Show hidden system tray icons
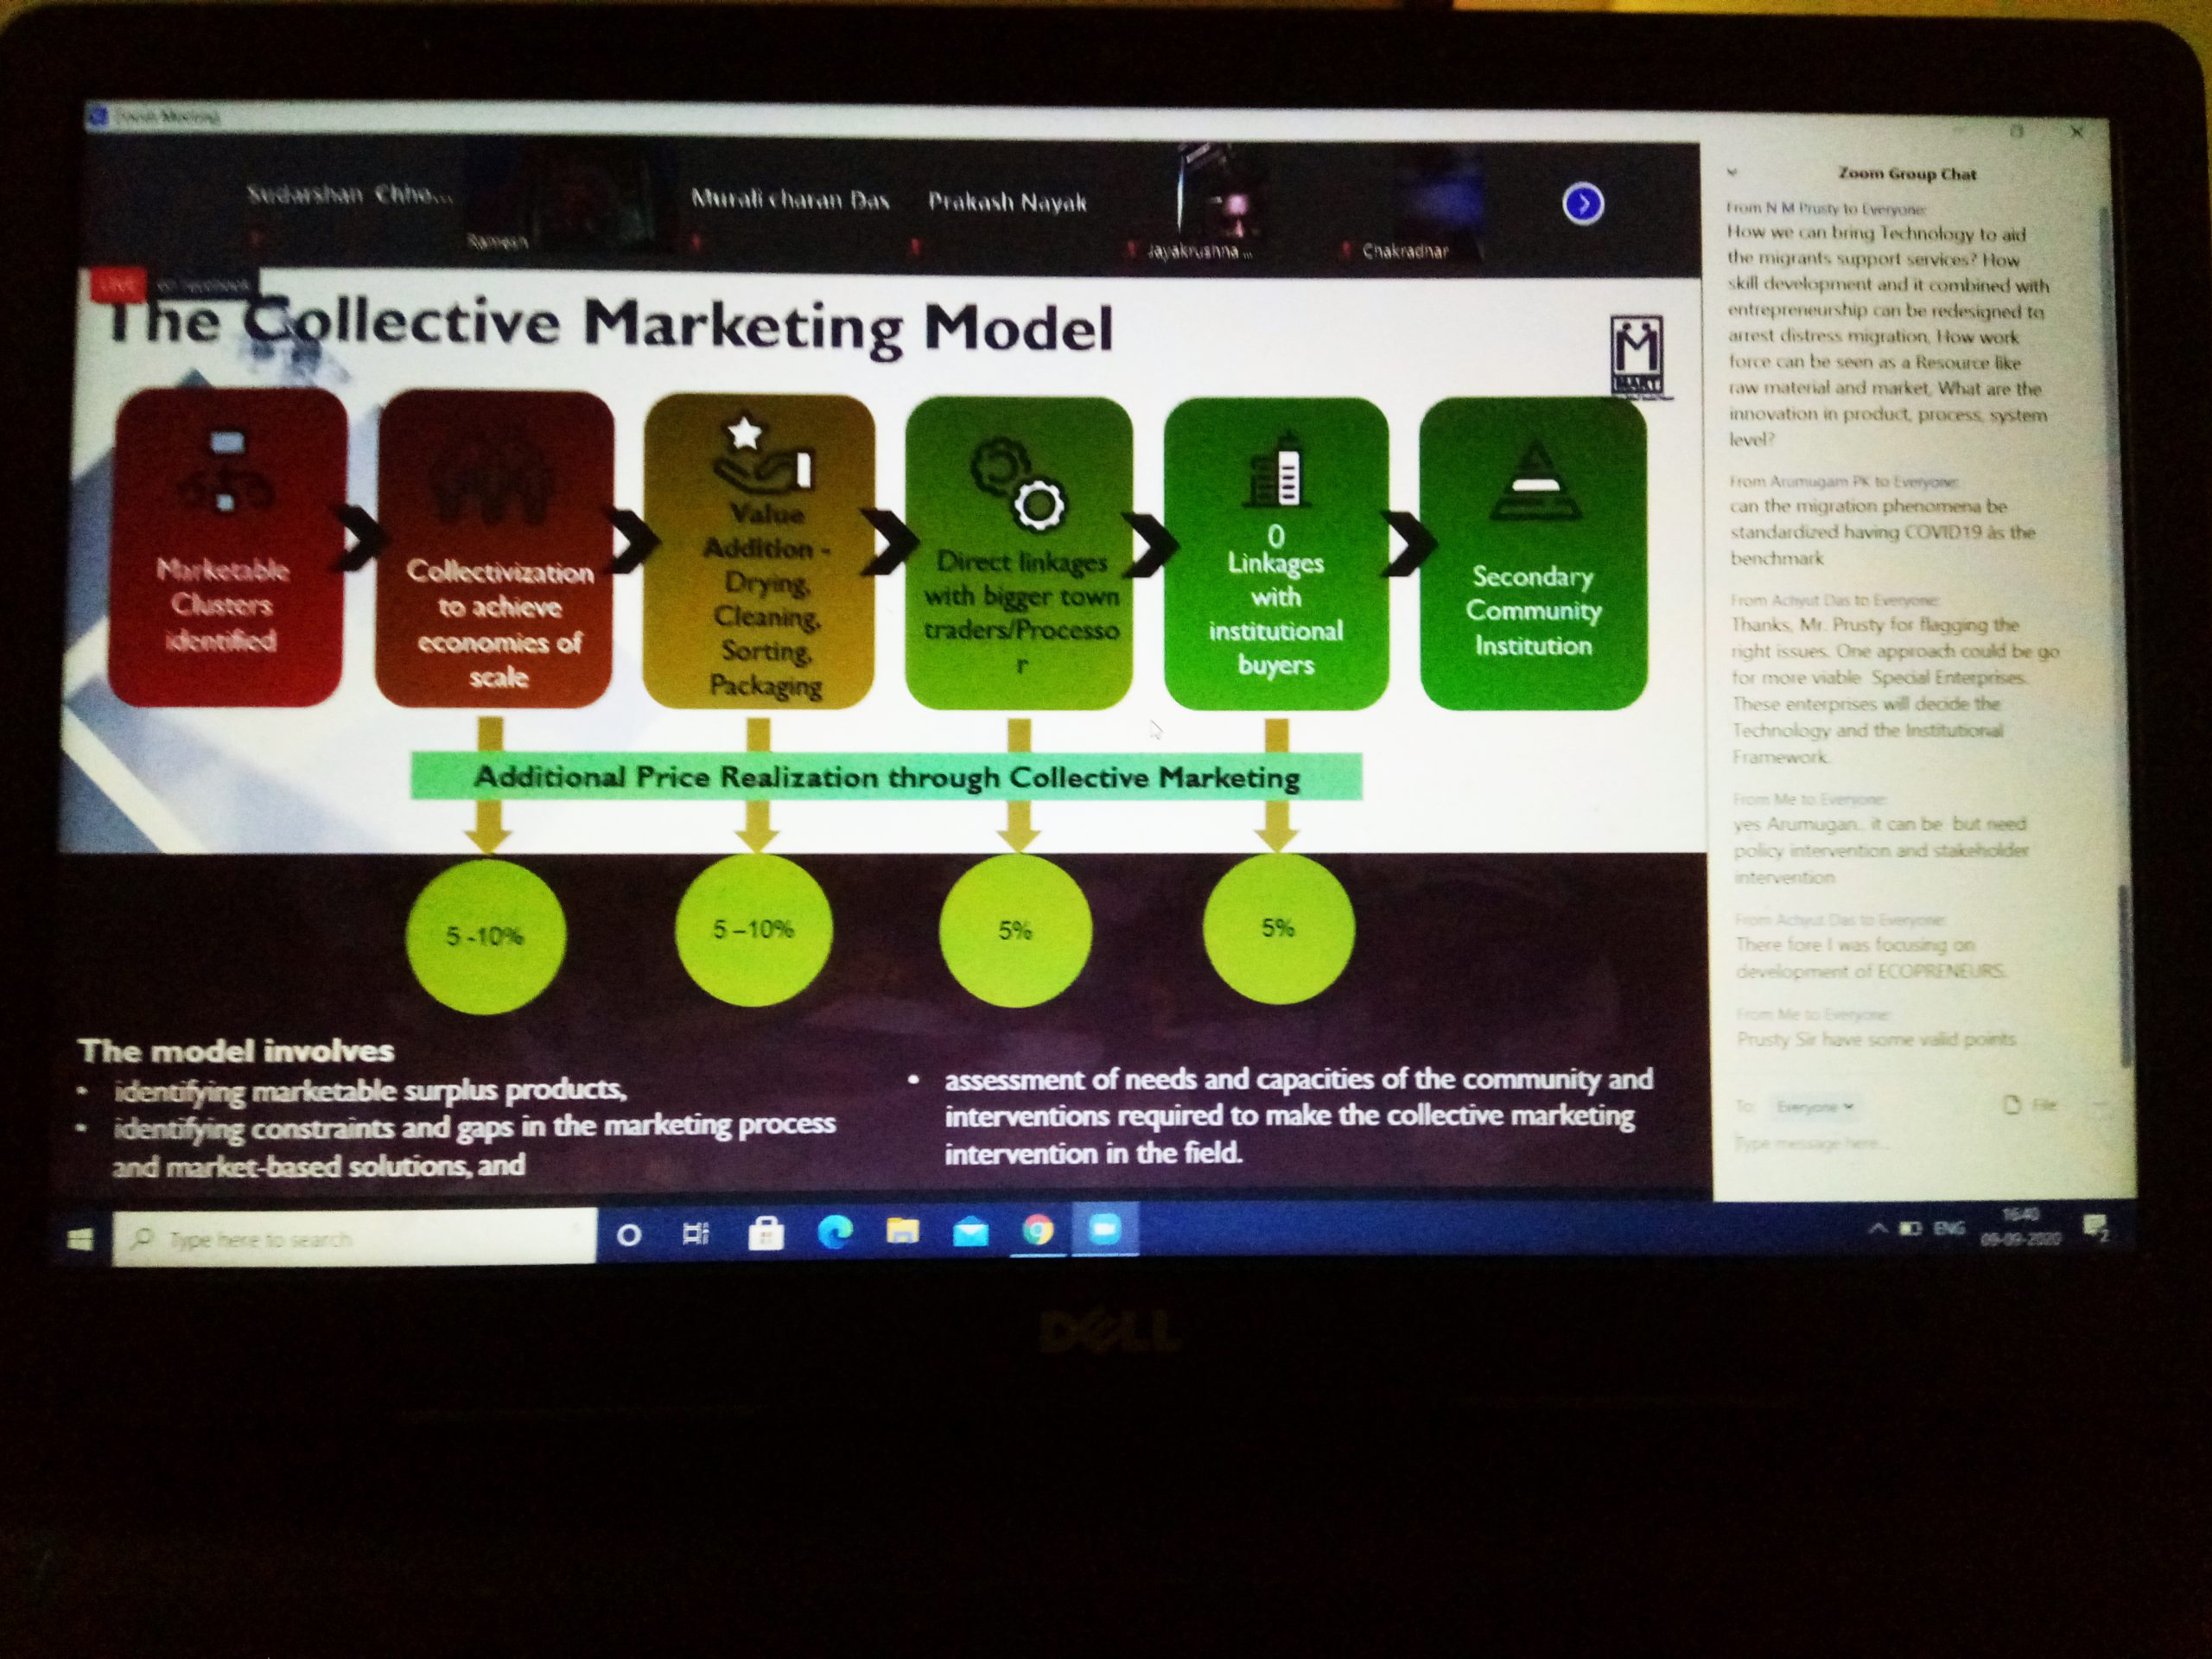 (x=1877, y=1229)
